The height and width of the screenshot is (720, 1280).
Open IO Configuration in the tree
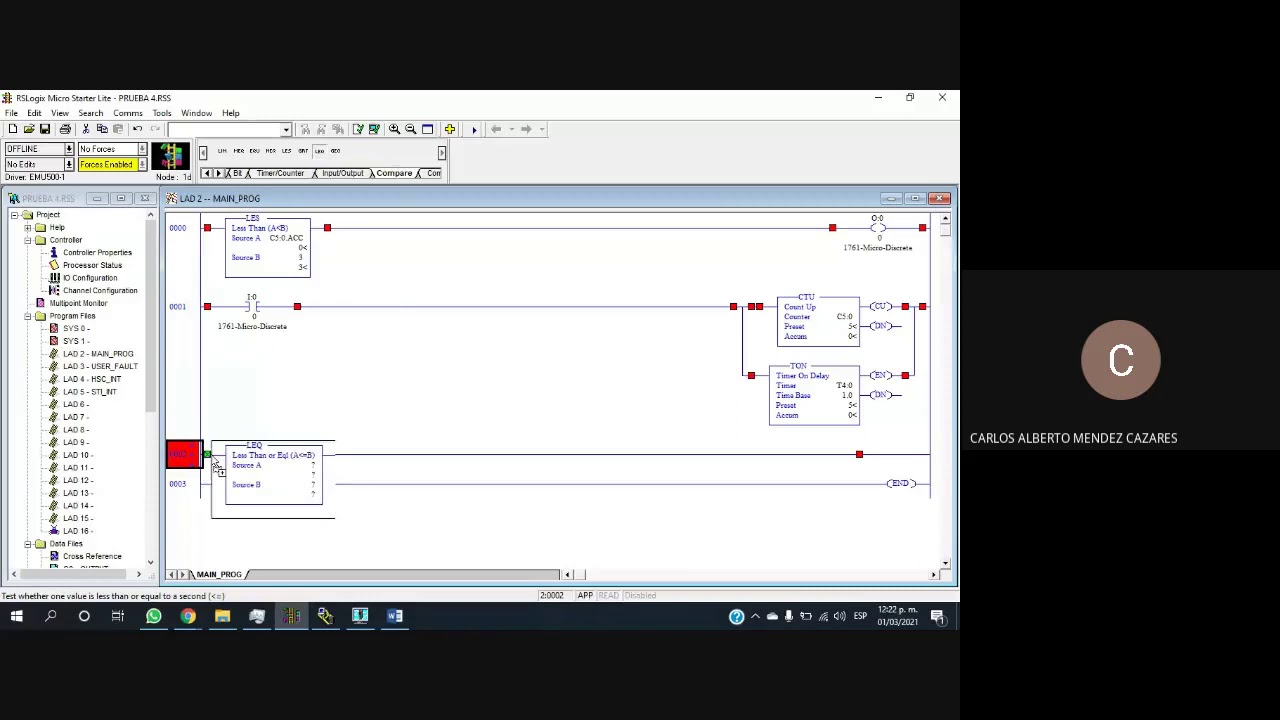point(89,278)
